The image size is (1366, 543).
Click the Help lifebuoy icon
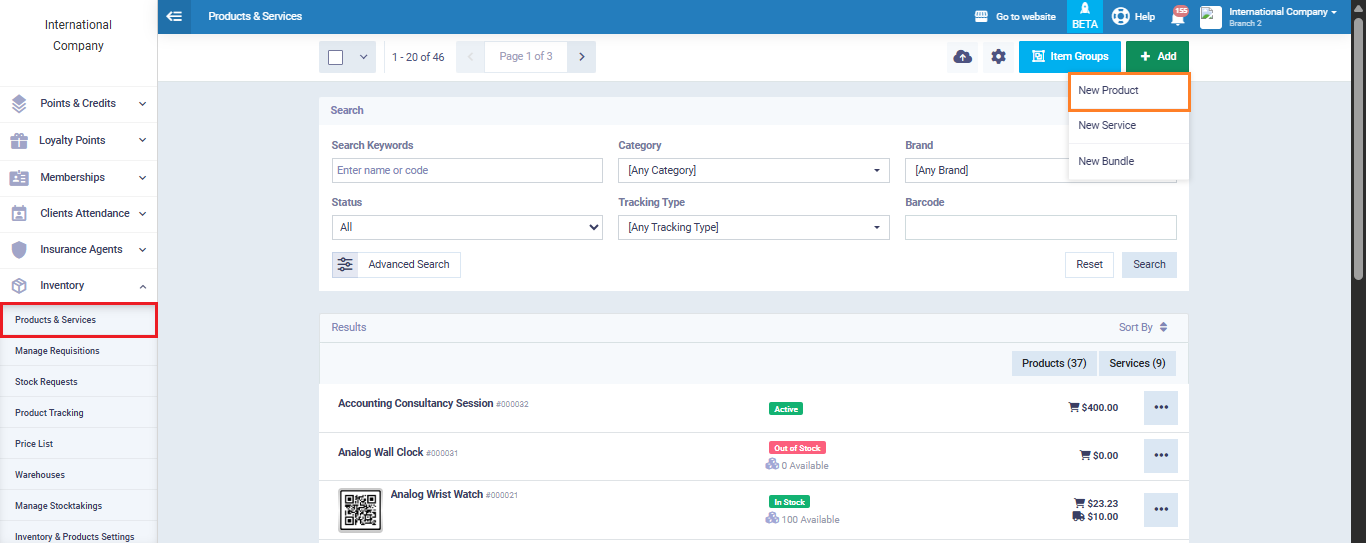[x=1121, y=16]
